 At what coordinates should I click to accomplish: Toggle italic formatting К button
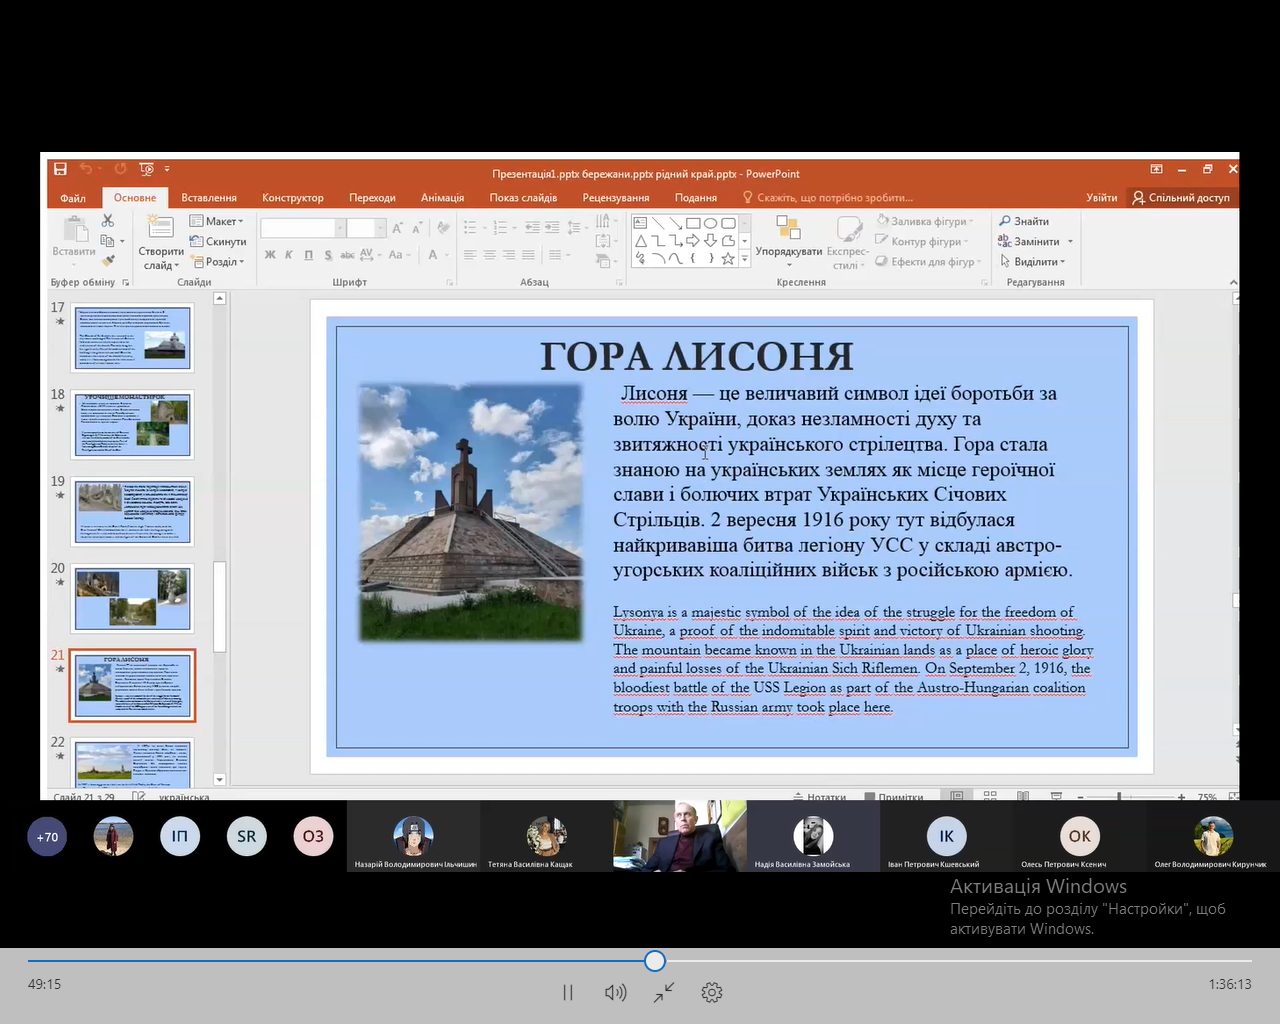(x=289, y=255)
